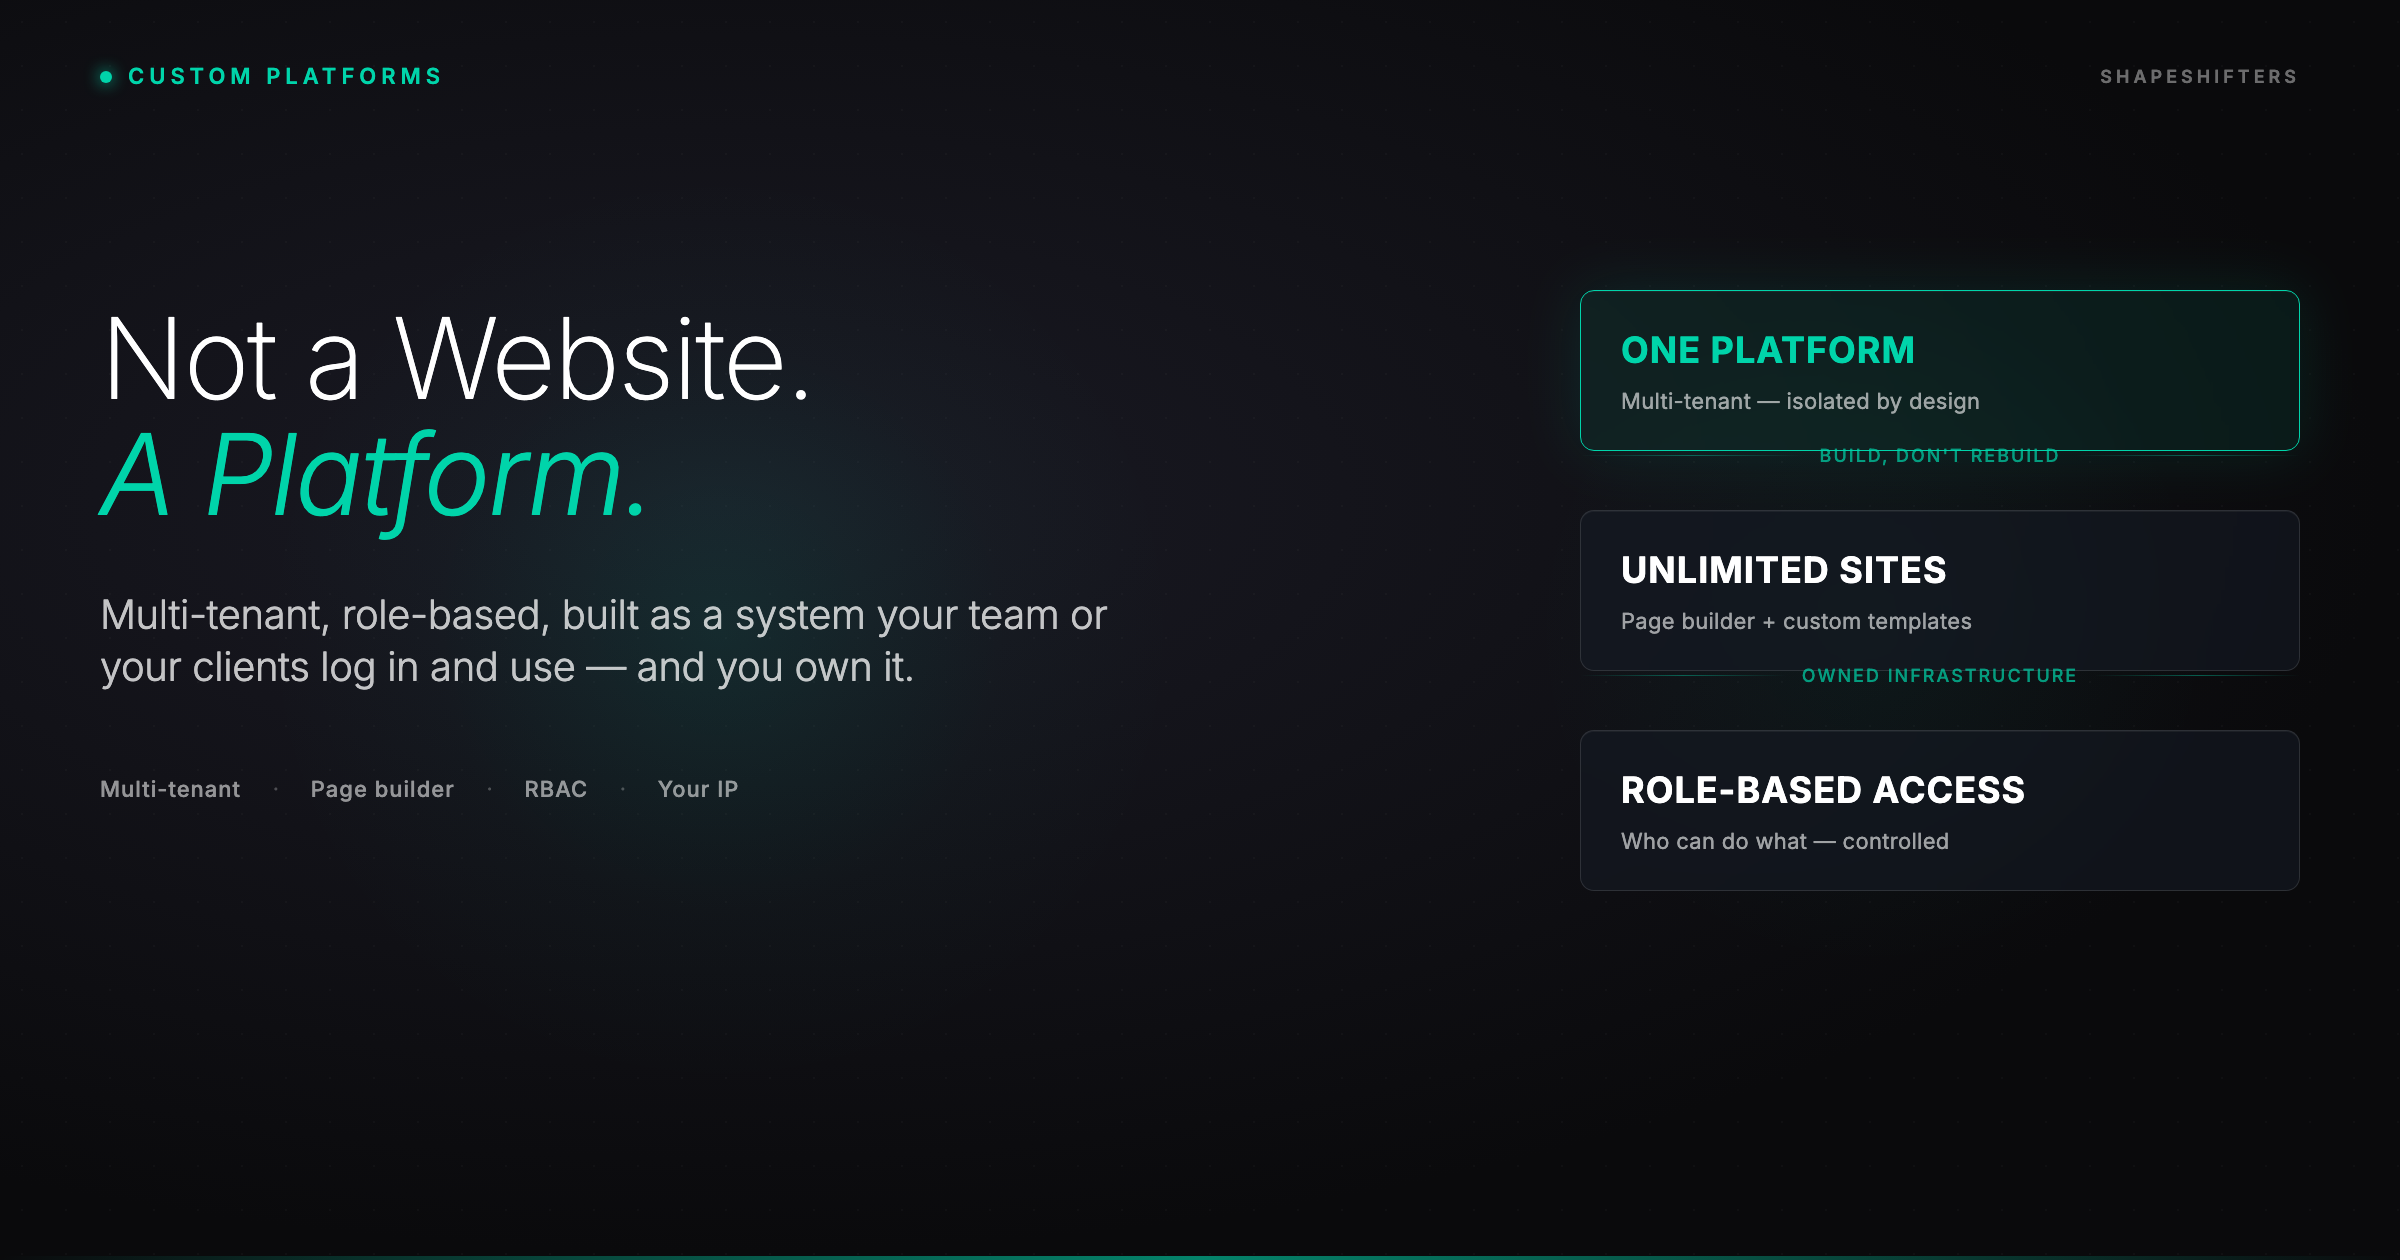Click the paragraph starting 'Multi-tenant, role-based, built'
This screenshot has height=1260, width=2400.
[x=603, y=641]
